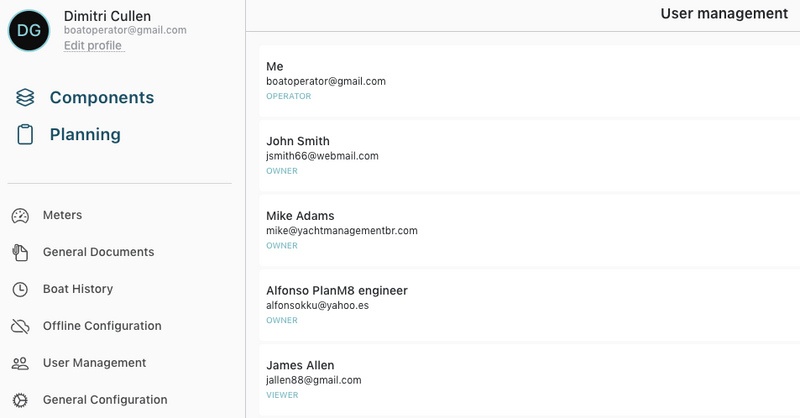Select the Alfonso PlanM8 engineer entry
This screenshot has height=418, width=800.
pyautogui.click(x=520, y=304)
